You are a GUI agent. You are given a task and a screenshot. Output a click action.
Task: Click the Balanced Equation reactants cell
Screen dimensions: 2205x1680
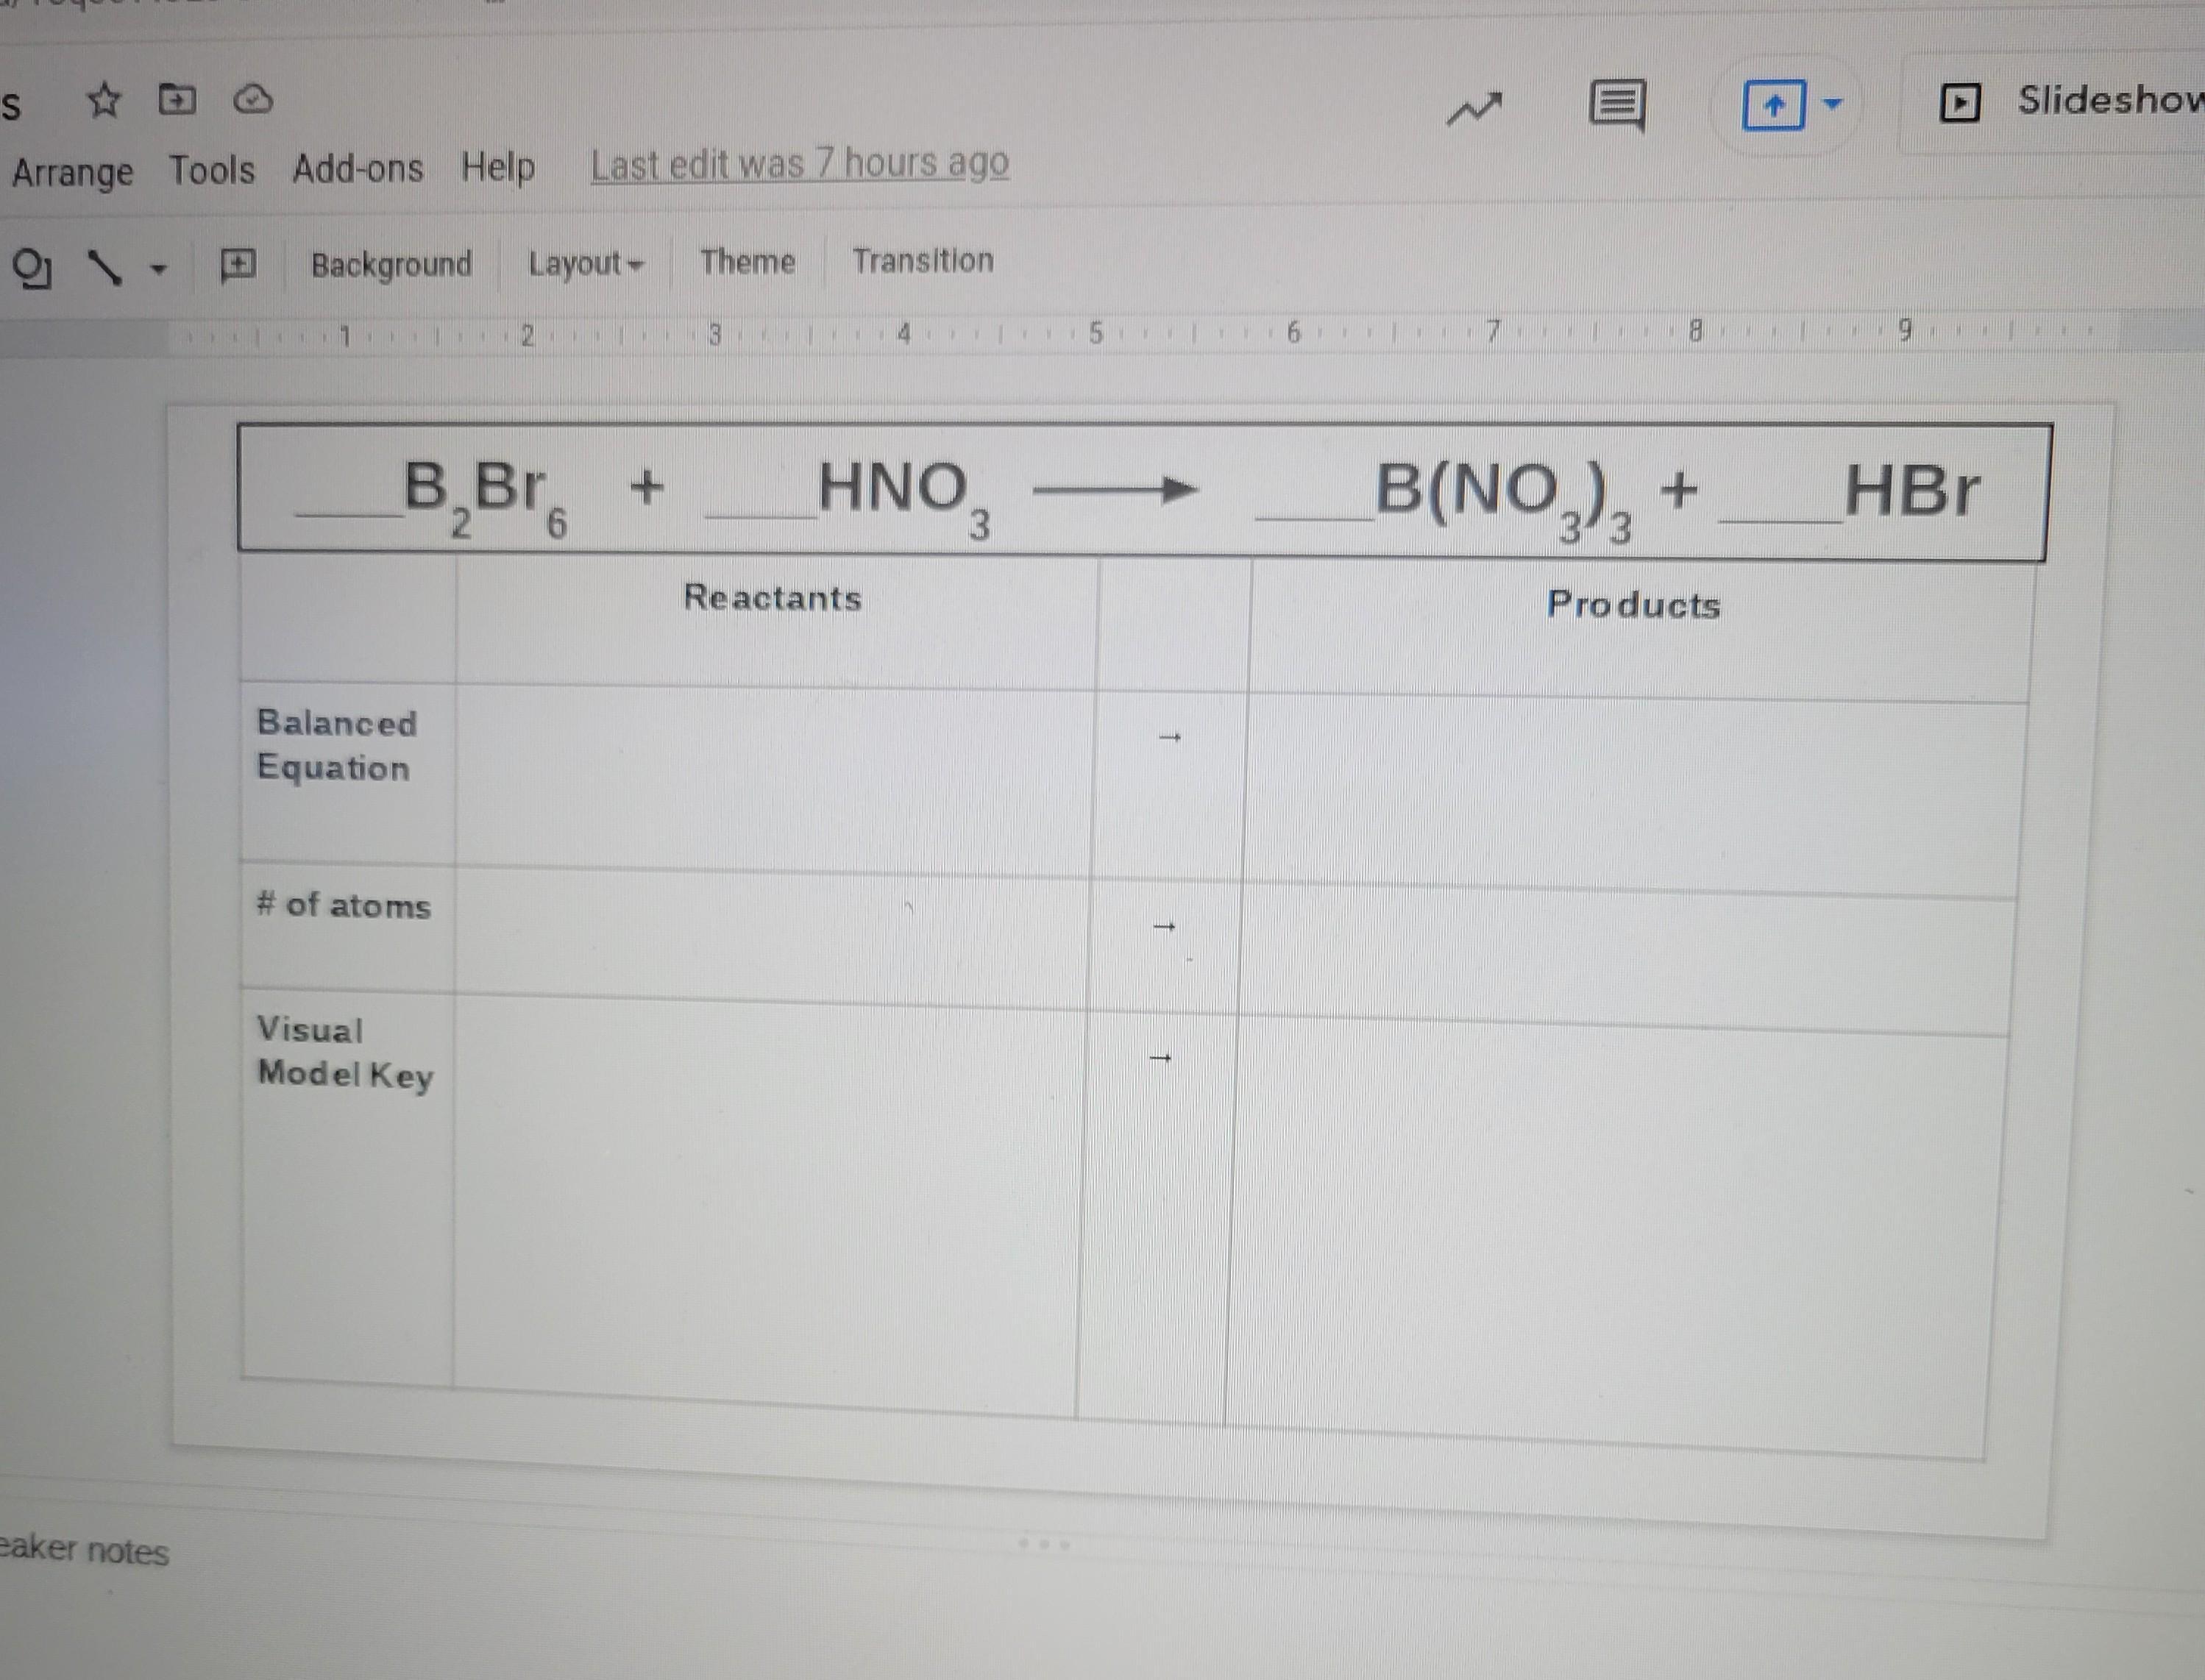772,778
